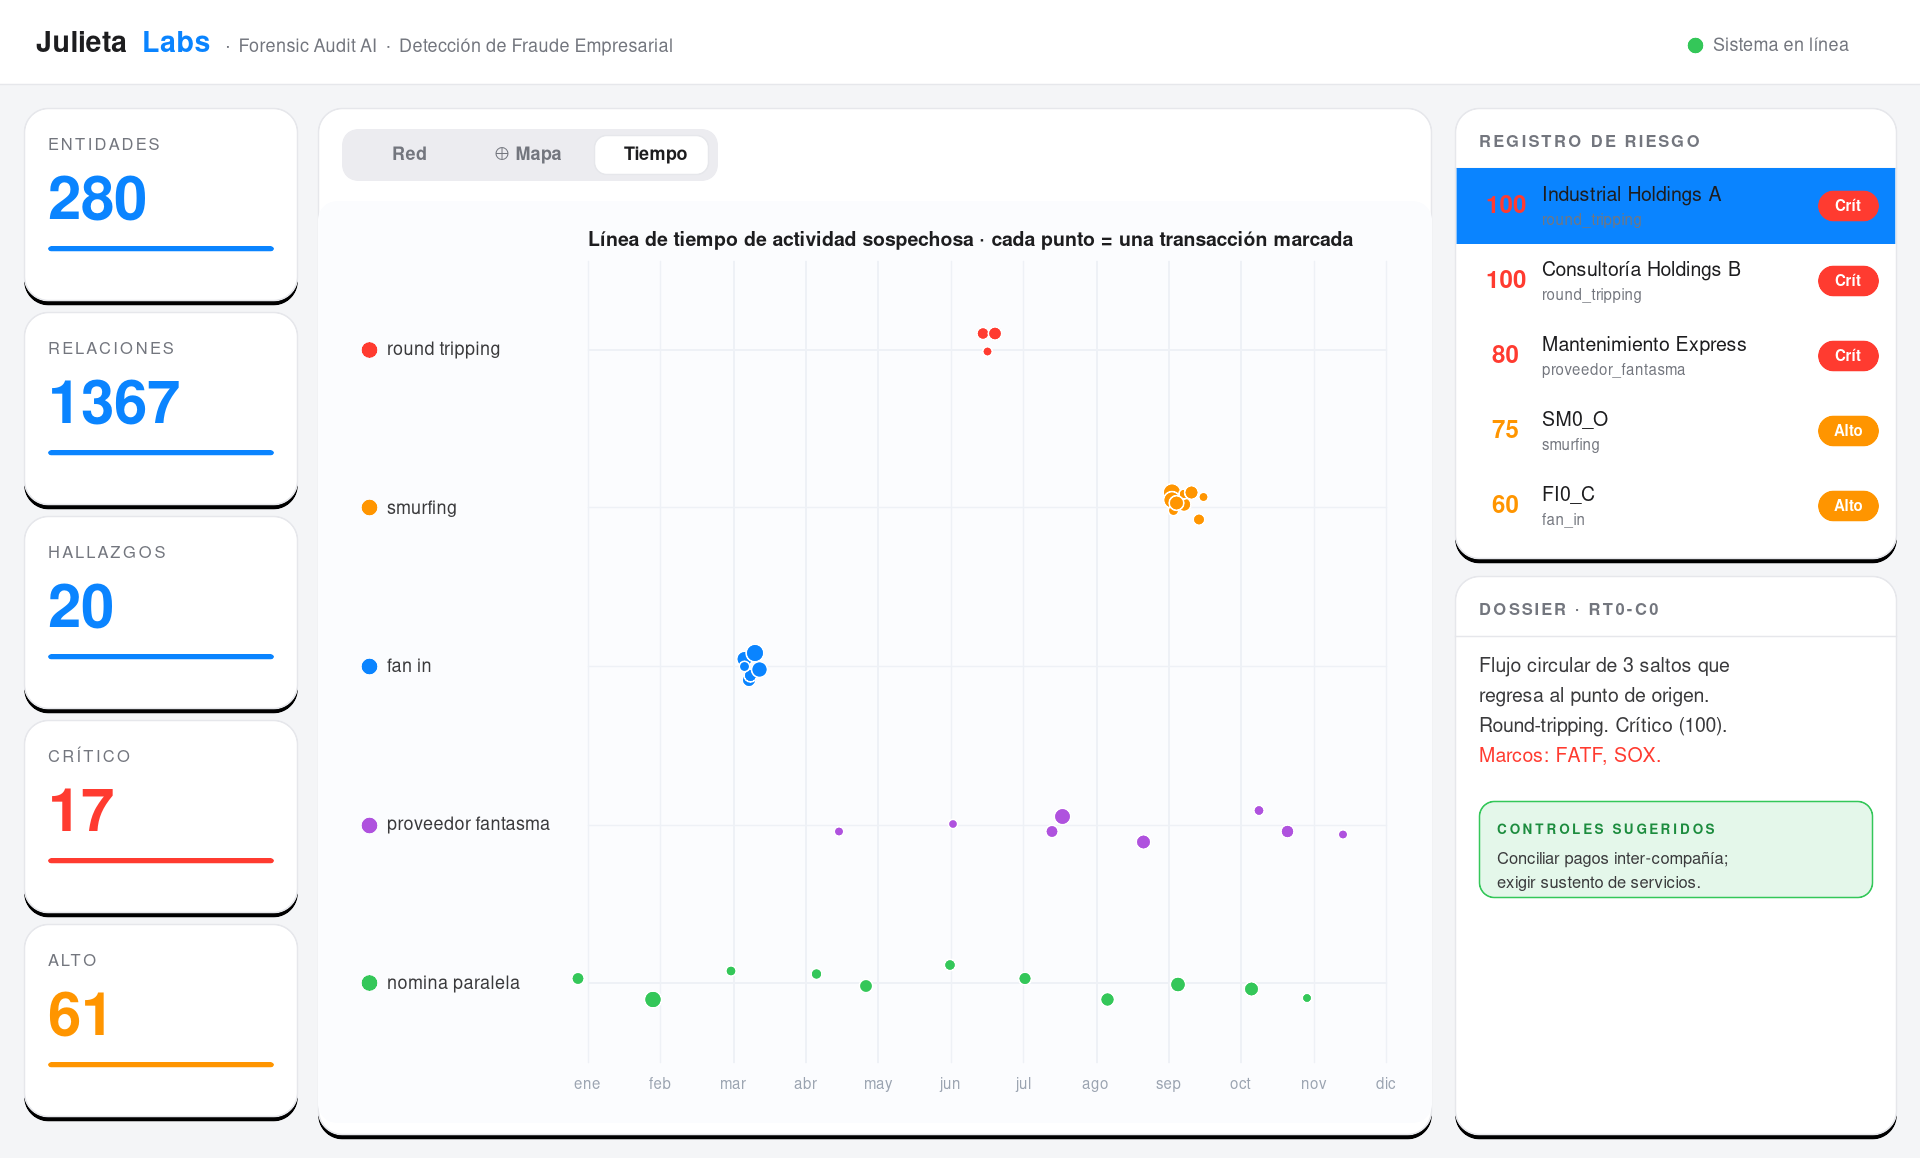The width and height of the screenshot is (1920, 1158).
Task: Click the Relaciones 1367 stat card
Action: (x=161, y=409)
